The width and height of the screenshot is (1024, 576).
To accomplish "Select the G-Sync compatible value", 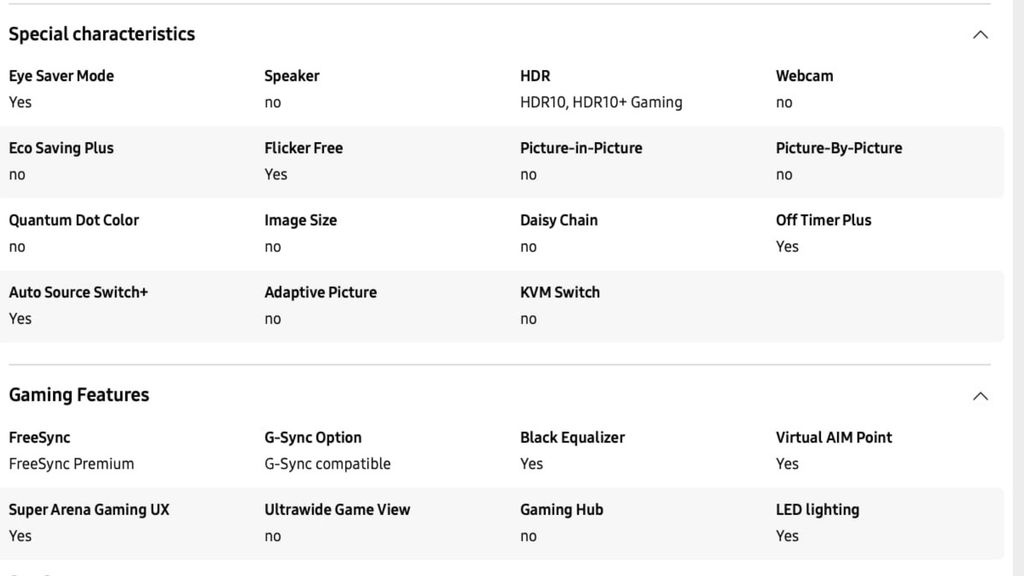I will click(327, 464).
